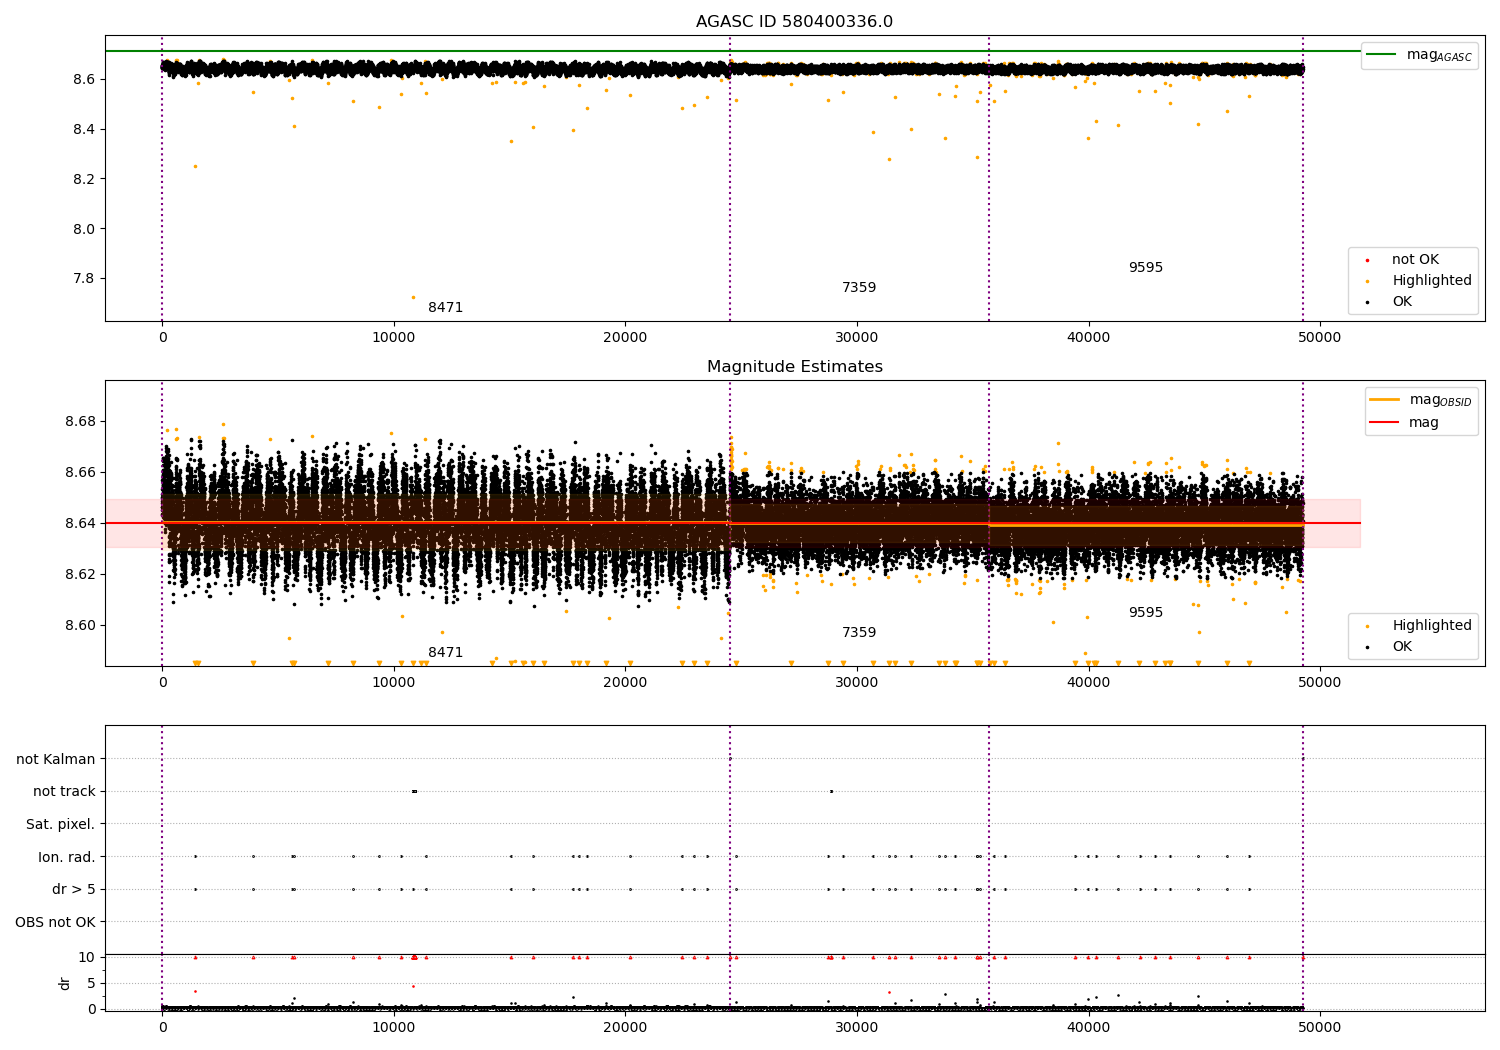This screenshot has height=1050, width=1500.
Task: Click the green mag AGASC line sample in legend
Action: 1382,55
